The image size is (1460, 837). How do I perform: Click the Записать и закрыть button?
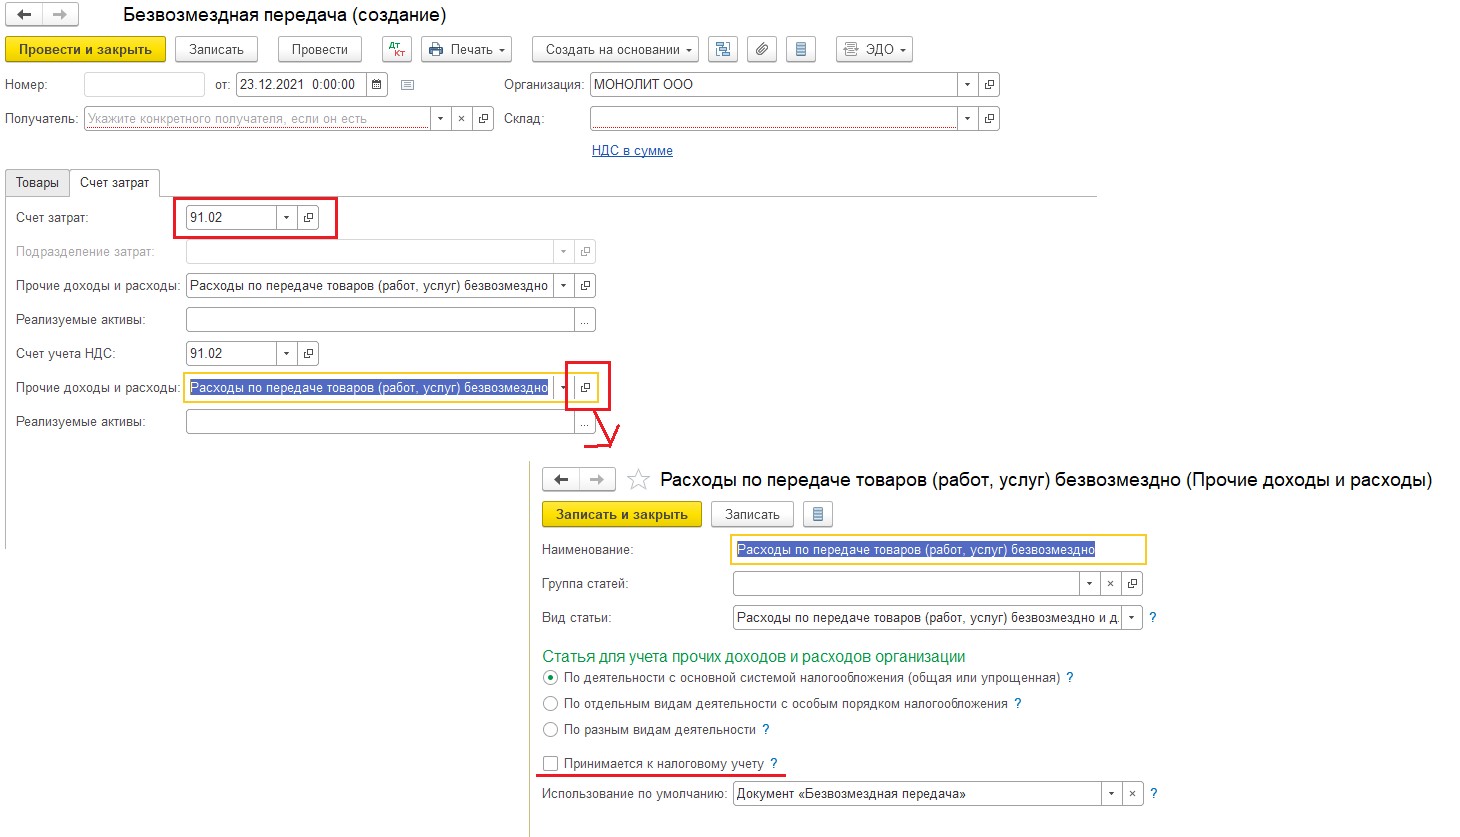pos(622,514)
